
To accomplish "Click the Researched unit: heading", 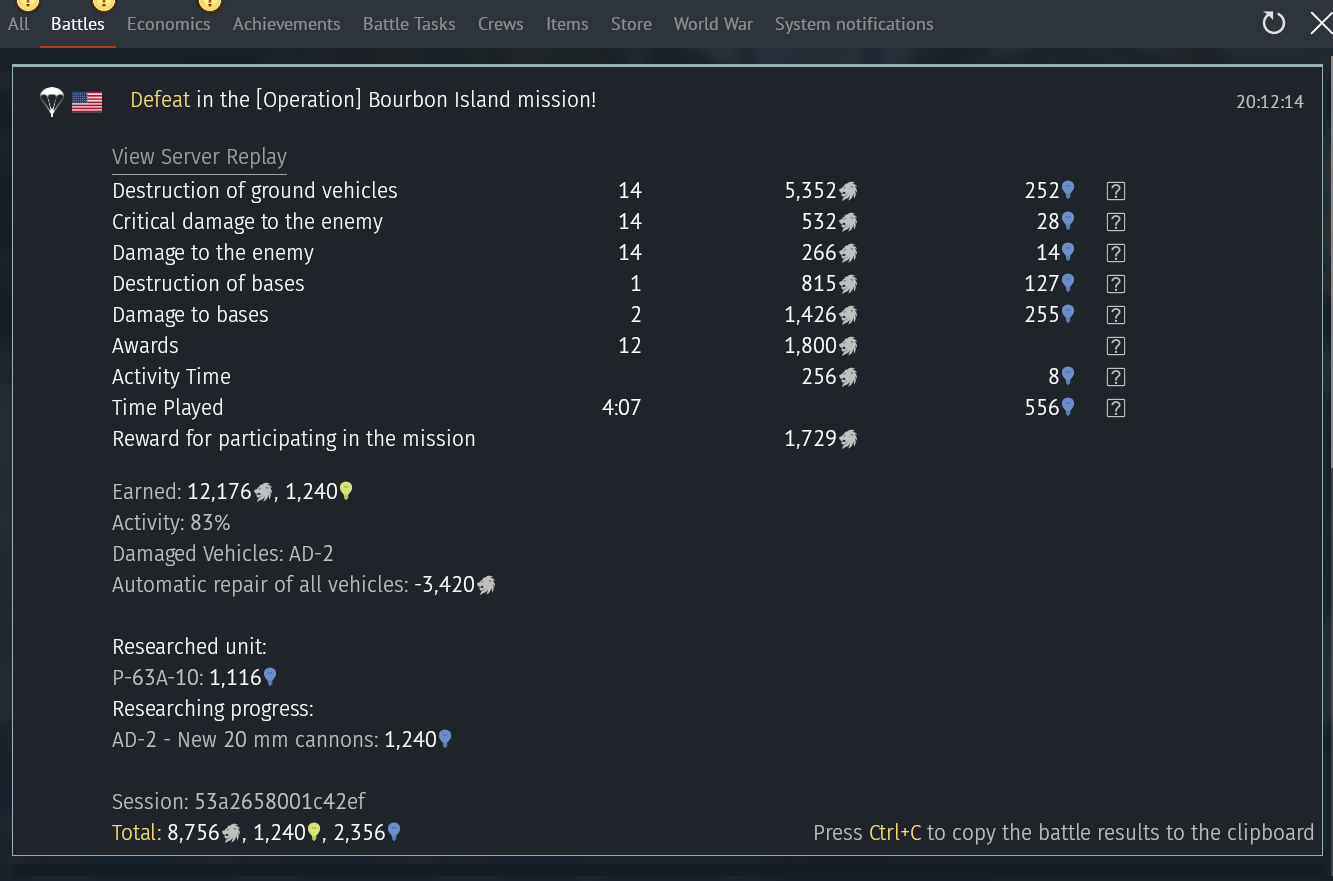I will (x=189, y=647).
